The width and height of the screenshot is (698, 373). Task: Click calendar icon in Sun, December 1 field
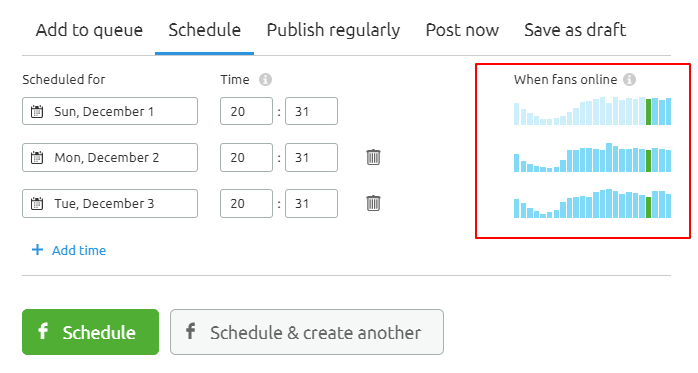[x=37, y=111]
